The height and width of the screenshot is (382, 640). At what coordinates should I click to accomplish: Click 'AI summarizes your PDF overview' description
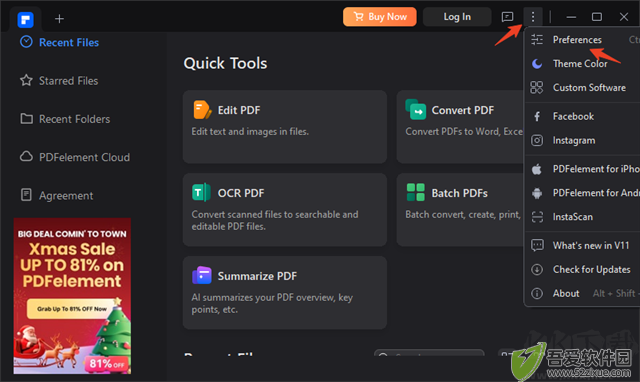pos(272,304)
